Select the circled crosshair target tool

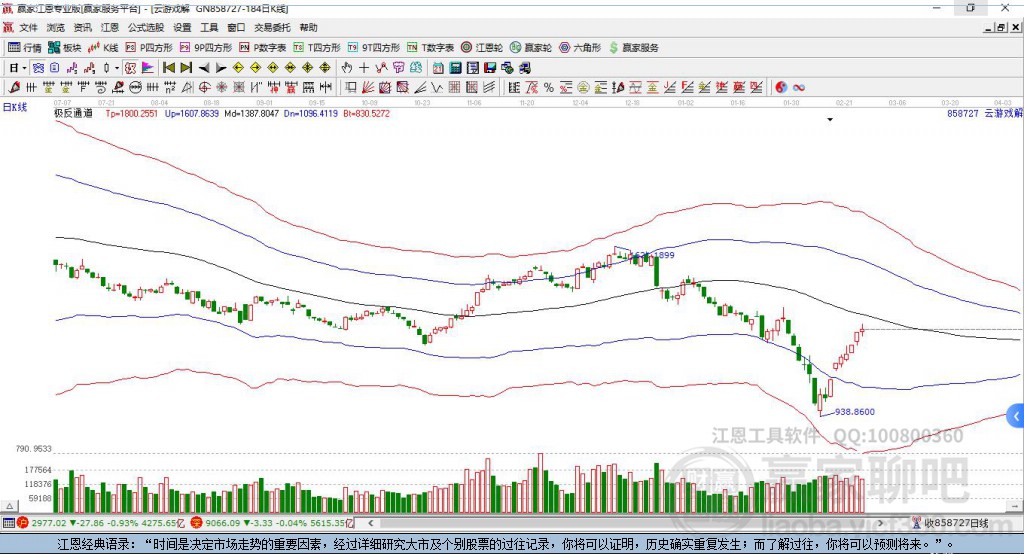point(204,88)
